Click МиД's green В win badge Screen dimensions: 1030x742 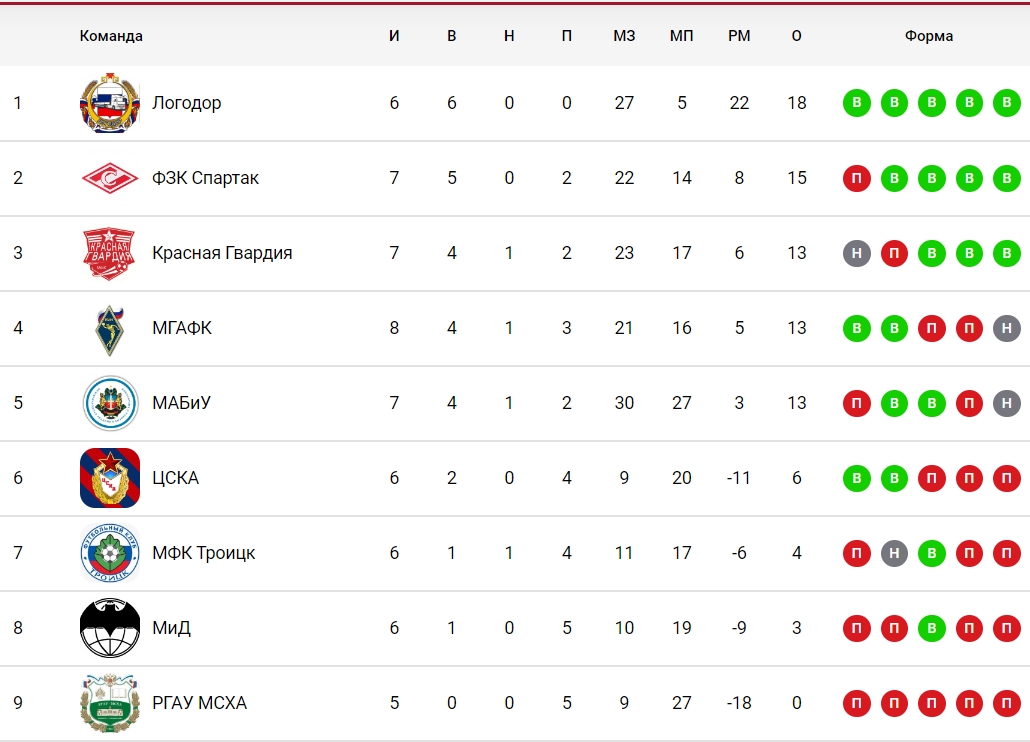pyautogui.click(x=931, y=628)
